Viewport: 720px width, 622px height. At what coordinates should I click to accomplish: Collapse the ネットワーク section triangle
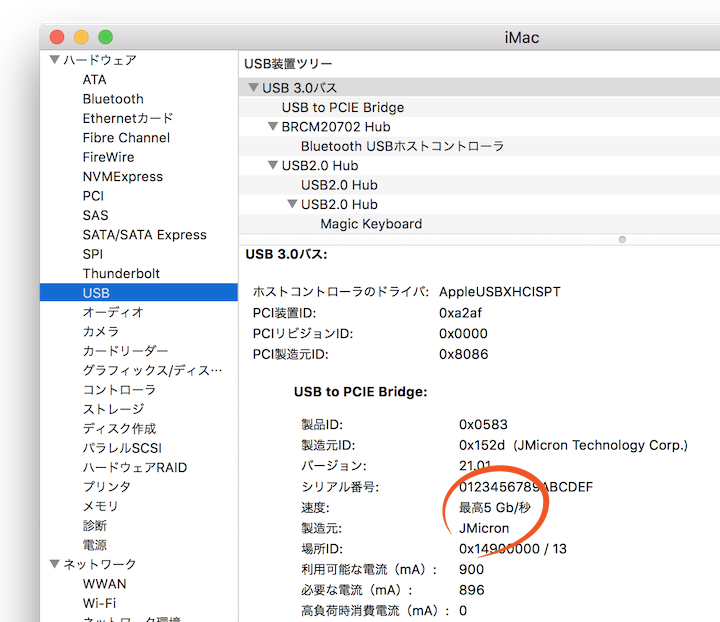[55, 564]
